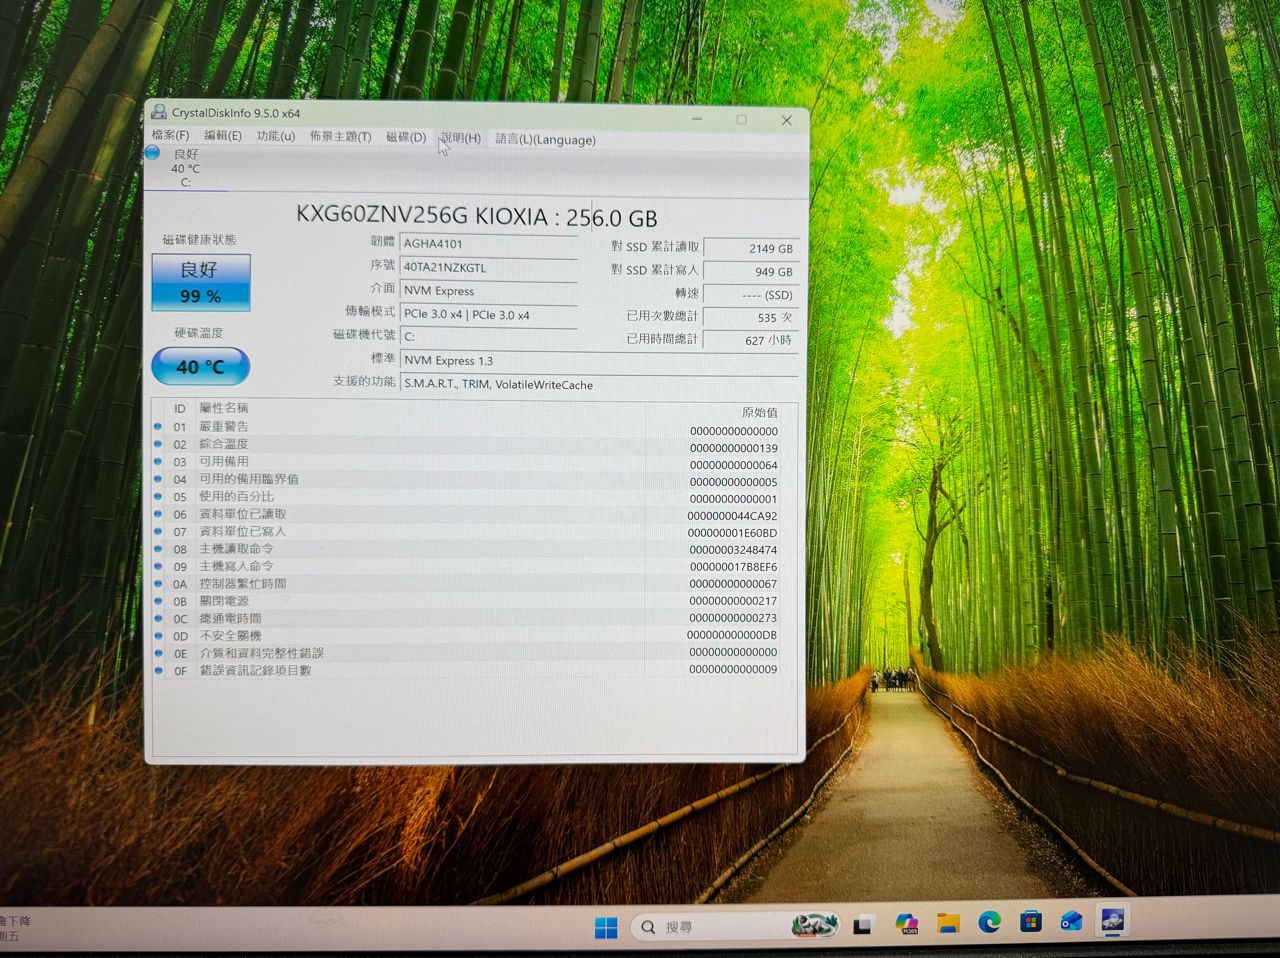Click the blue status orb for drive C:
Screen dimensions: 1280x958
tap(153, 153)
